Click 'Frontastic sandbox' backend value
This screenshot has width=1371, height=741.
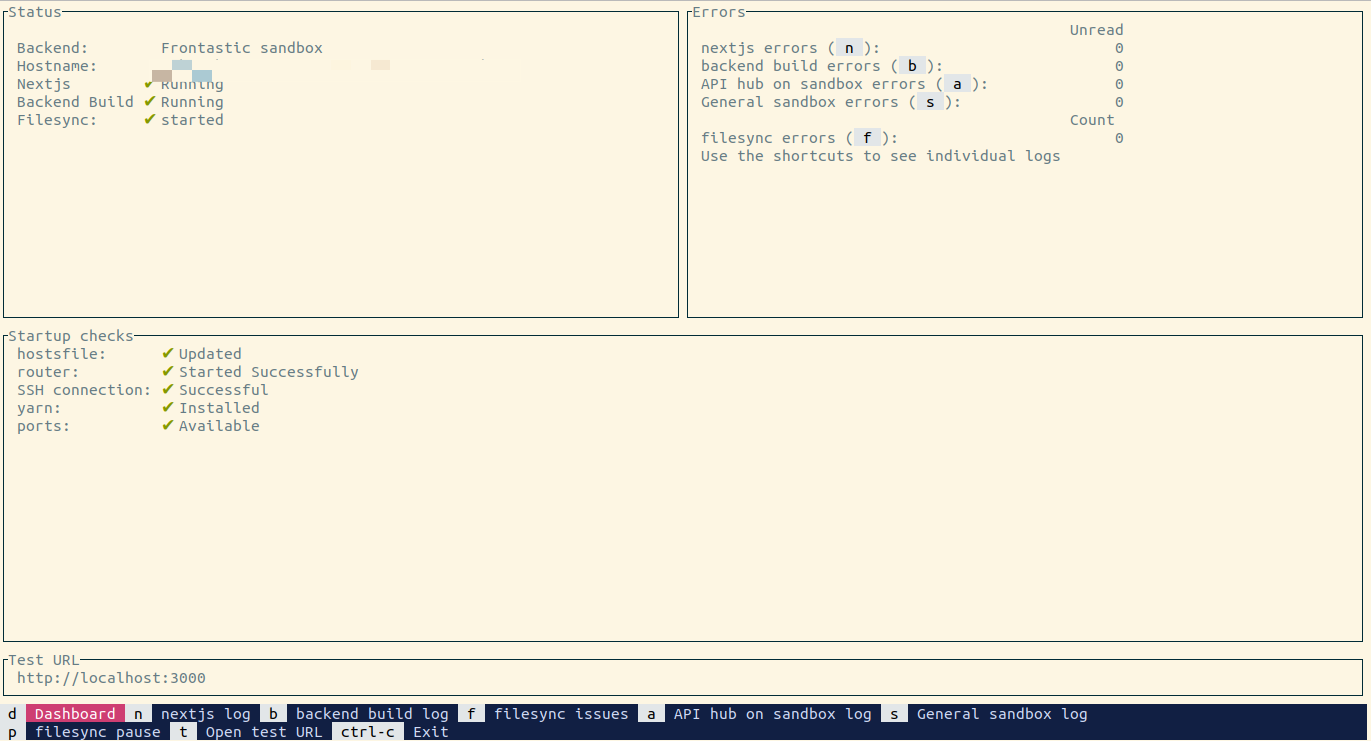pos(242,48)
